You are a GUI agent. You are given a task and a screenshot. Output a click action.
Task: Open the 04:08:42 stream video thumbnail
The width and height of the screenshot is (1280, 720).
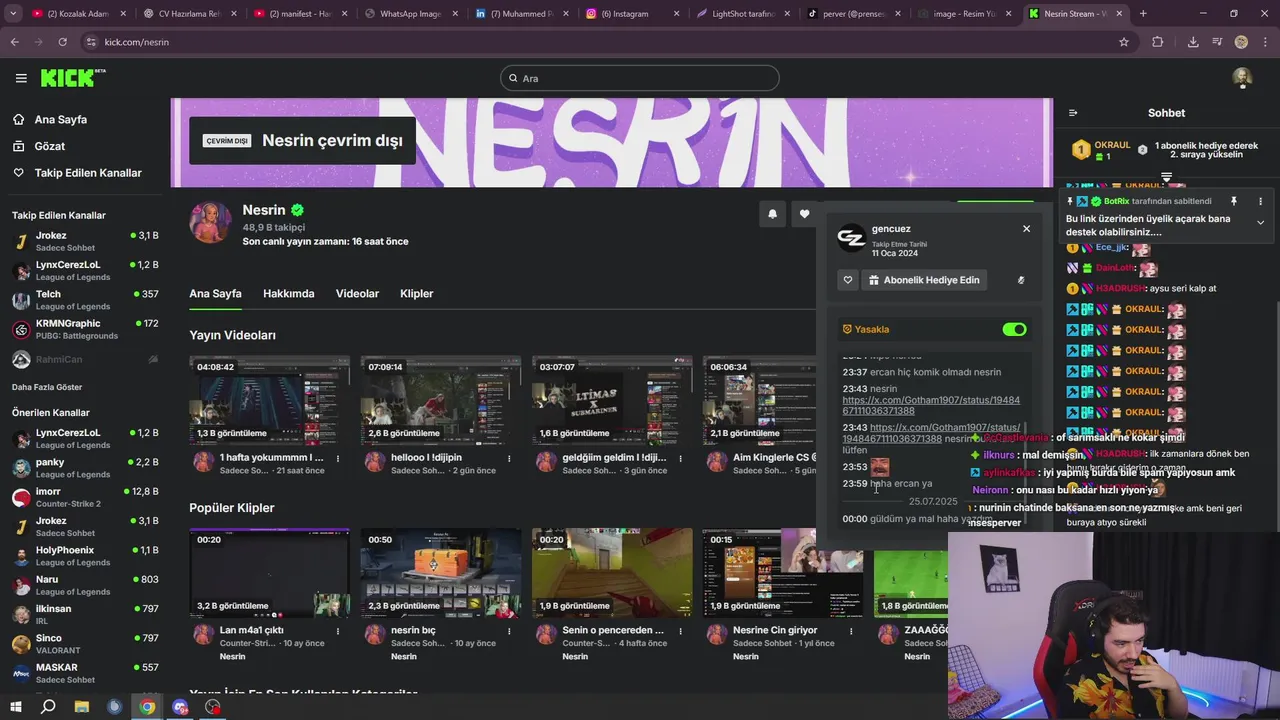[x=269, y=400]
